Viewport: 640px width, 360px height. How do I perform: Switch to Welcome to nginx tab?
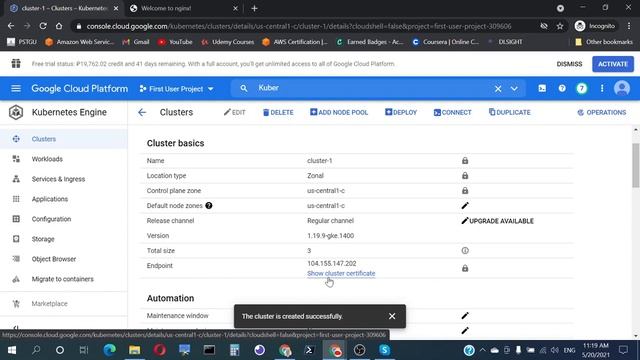tap(184, 8)
